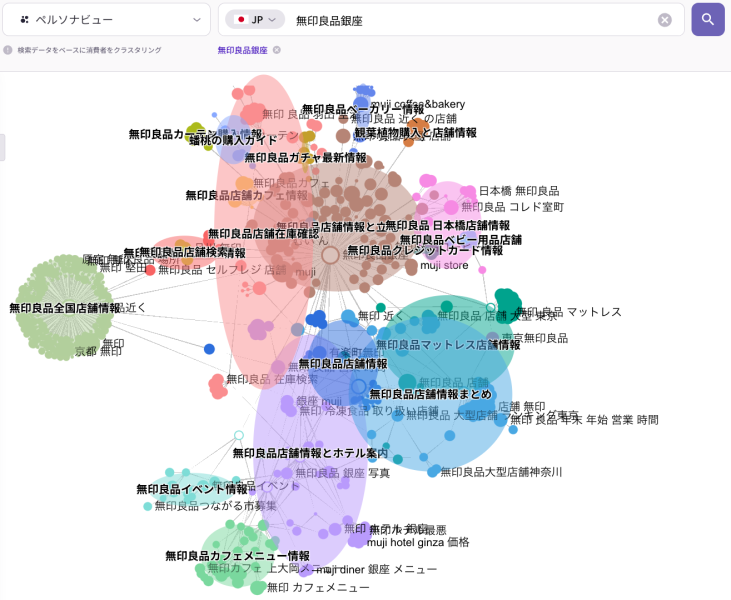Click the 日本橋 無印良品 keyword node label

[x=519, y=191]
